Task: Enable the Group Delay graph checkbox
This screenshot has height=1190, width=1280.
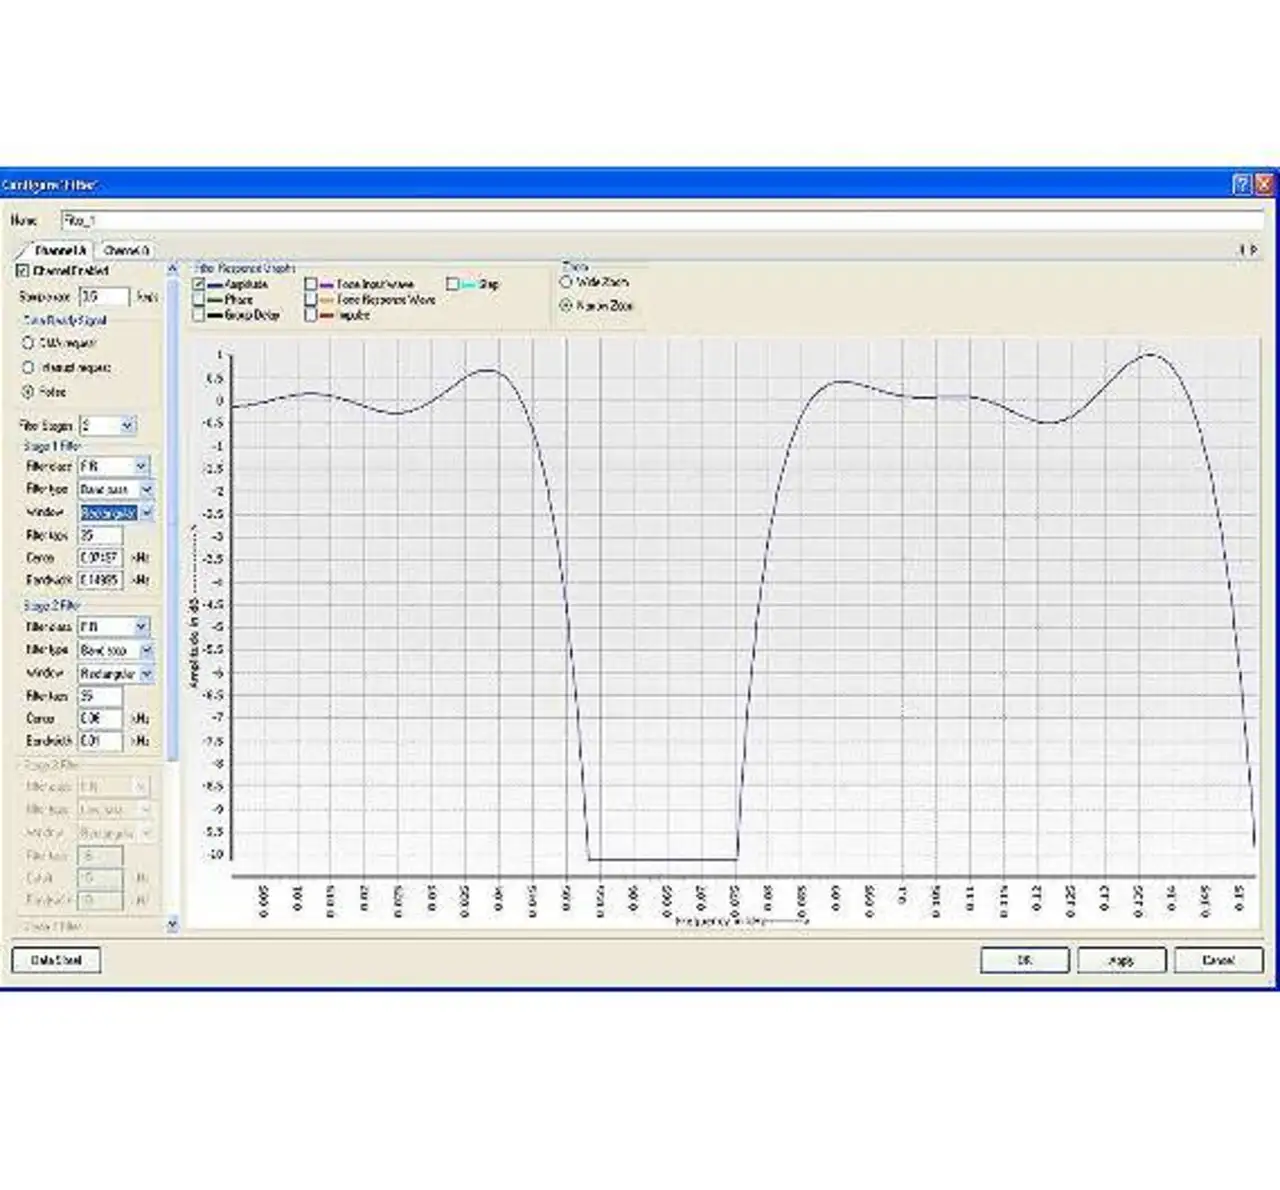Action: 199,315
